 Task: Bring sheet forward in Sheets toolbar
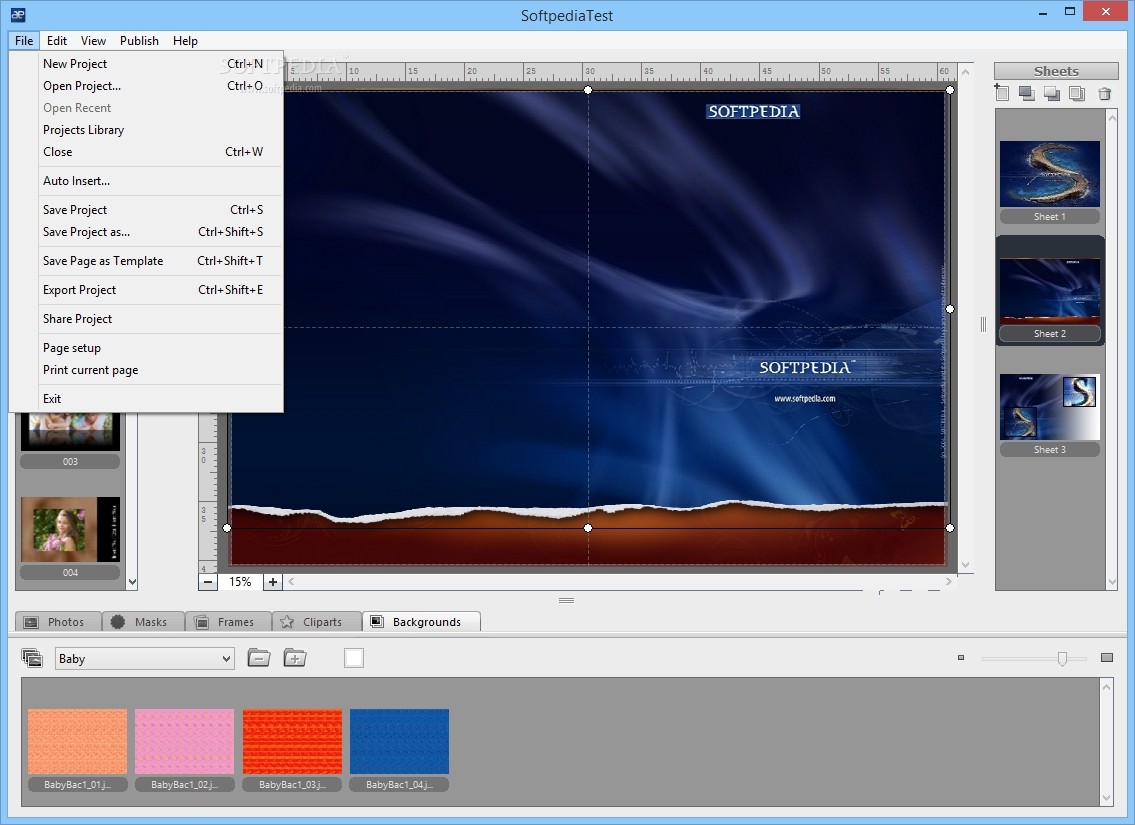1026,93
